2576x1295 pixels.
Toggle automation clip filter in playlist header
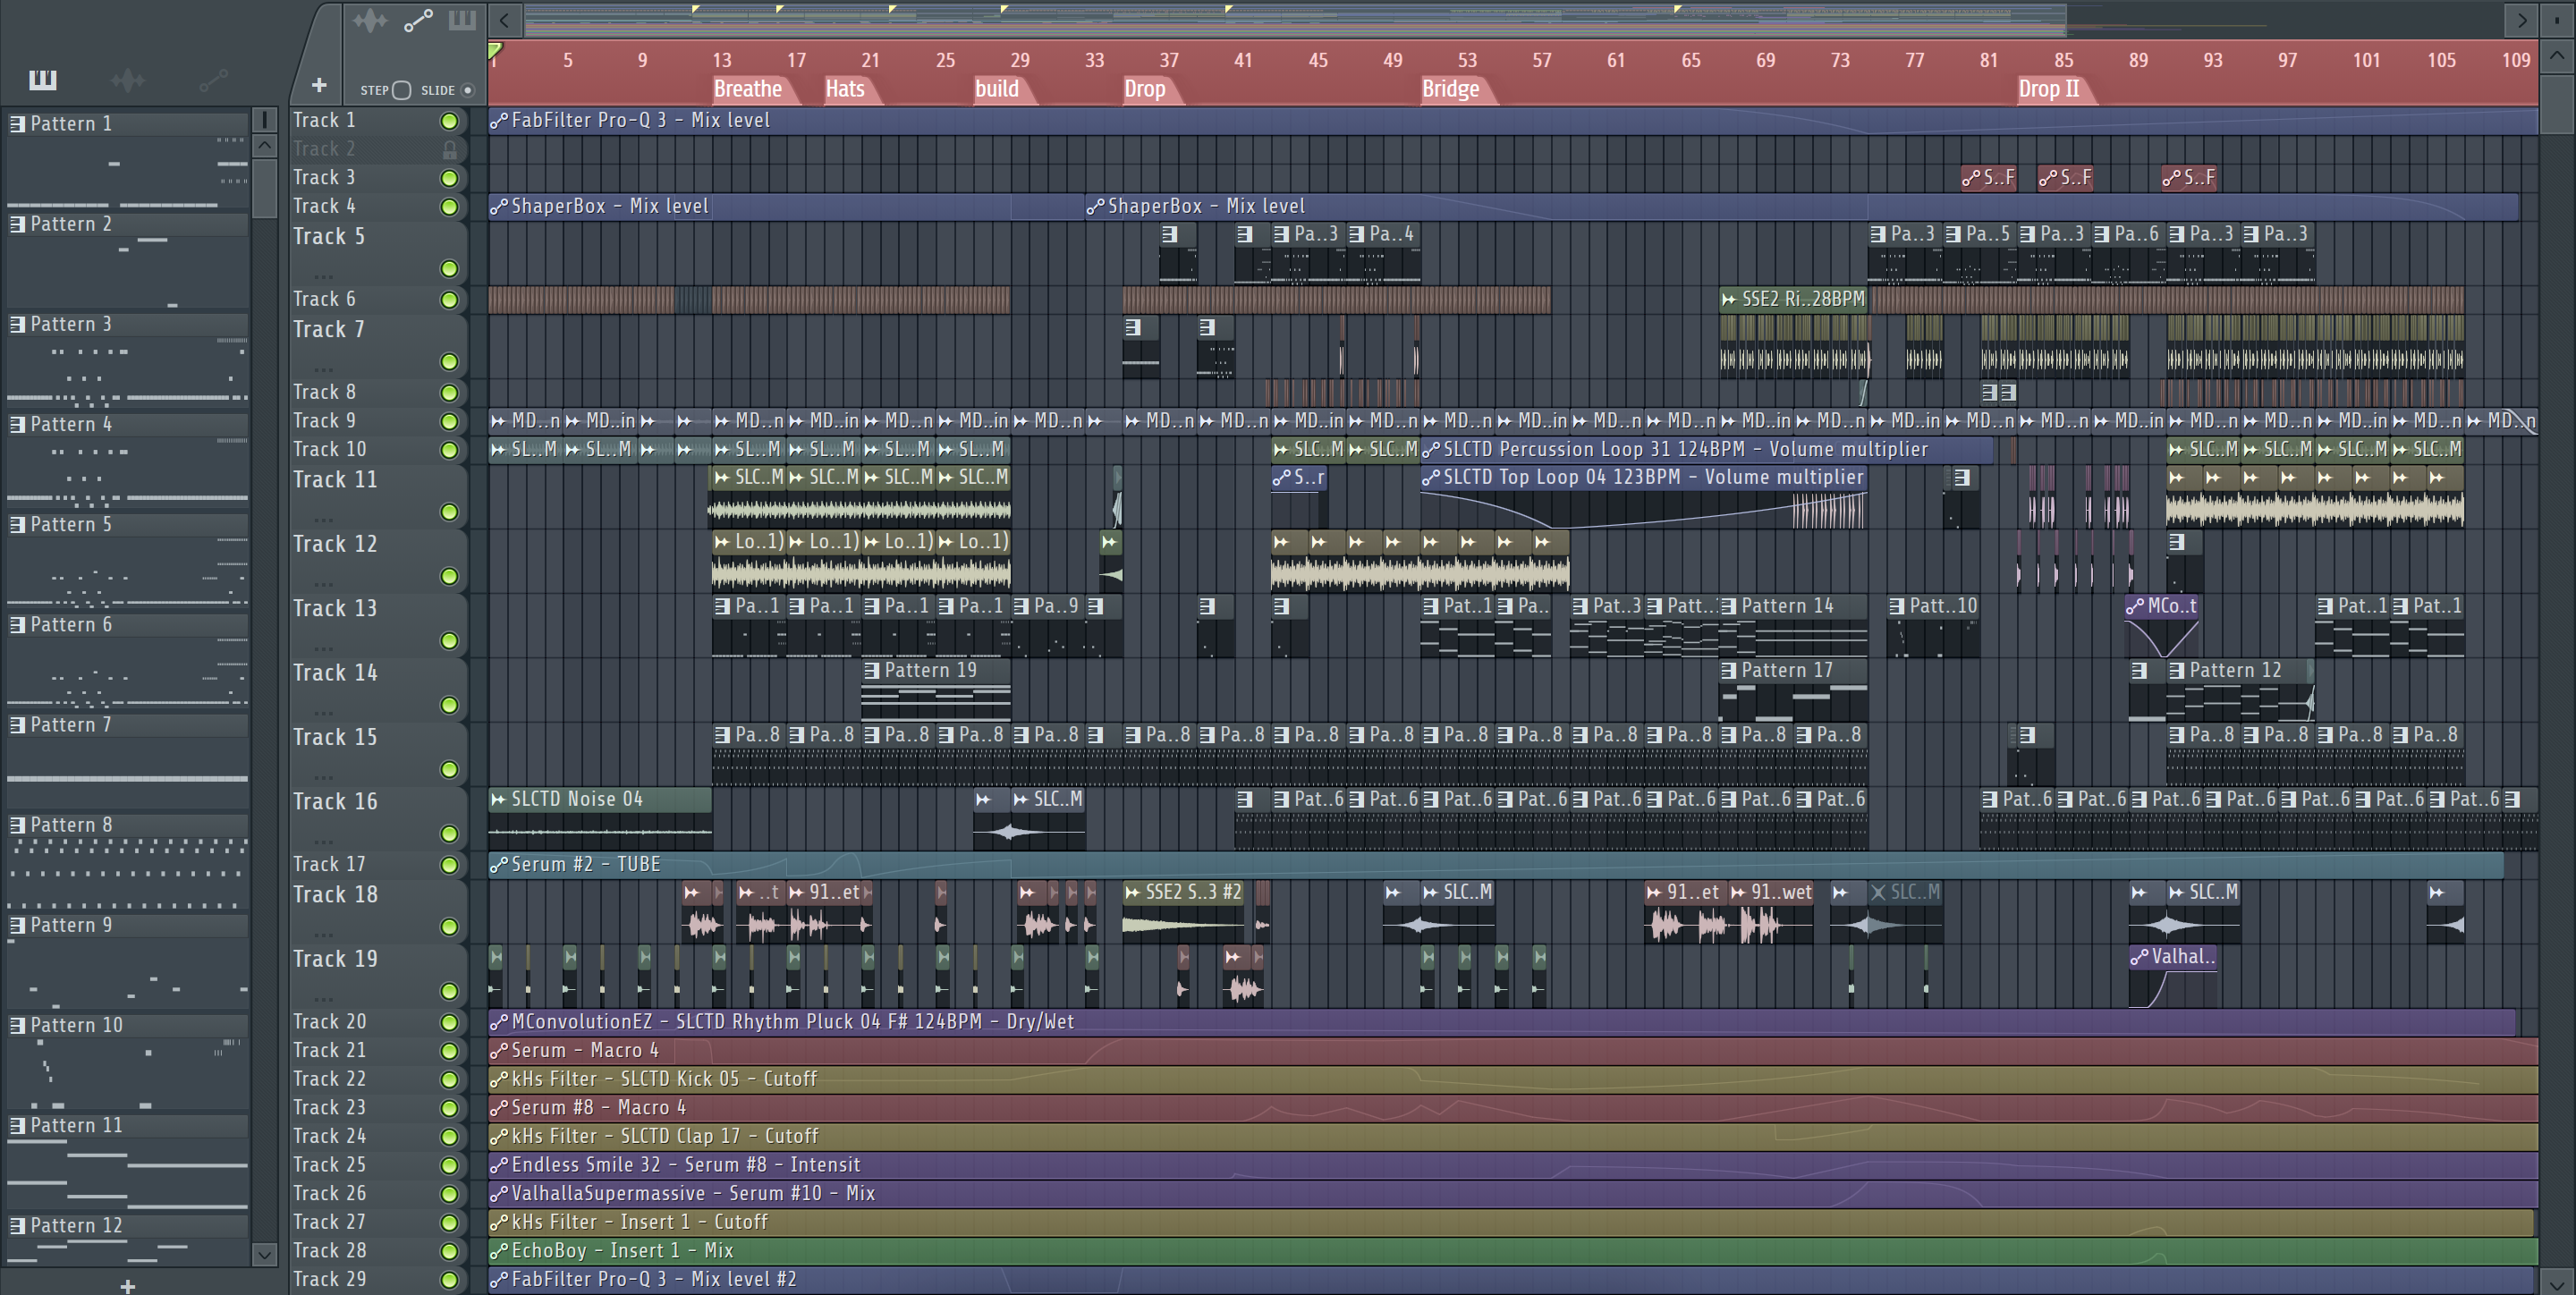pyautogui.click(x=418, y=20)
